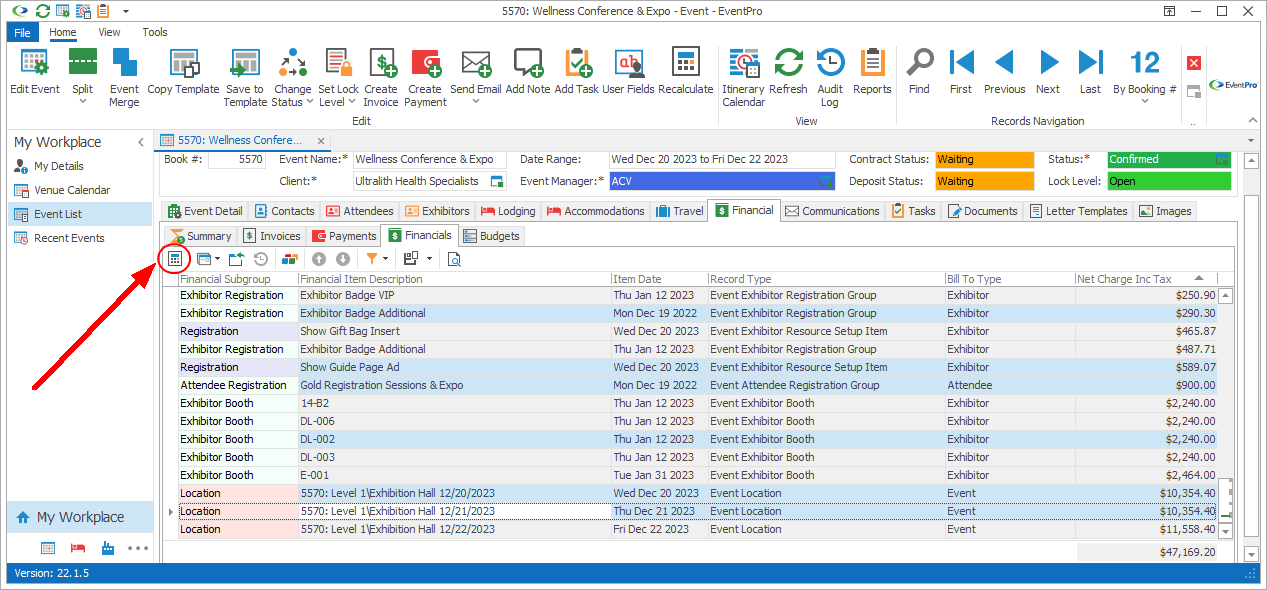Screen dimensions: 1267x590
Task: Click the export arrow icon in Financials toolbar
Action: tap(236, 259)
